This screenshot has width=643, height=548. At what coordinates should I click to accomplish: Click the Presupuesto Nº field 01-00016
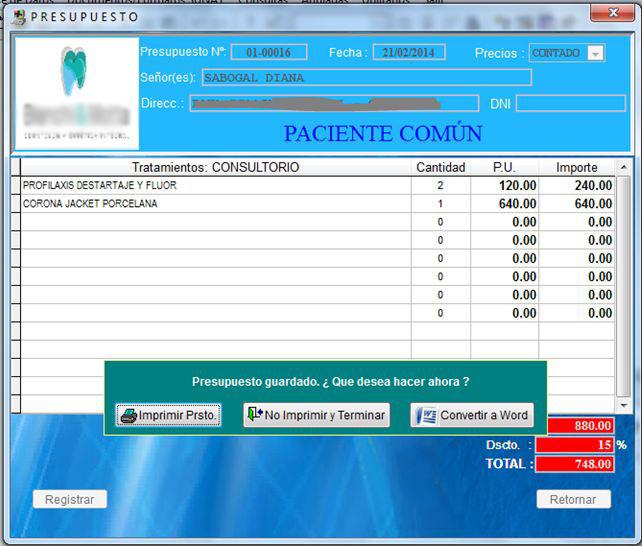269,53
